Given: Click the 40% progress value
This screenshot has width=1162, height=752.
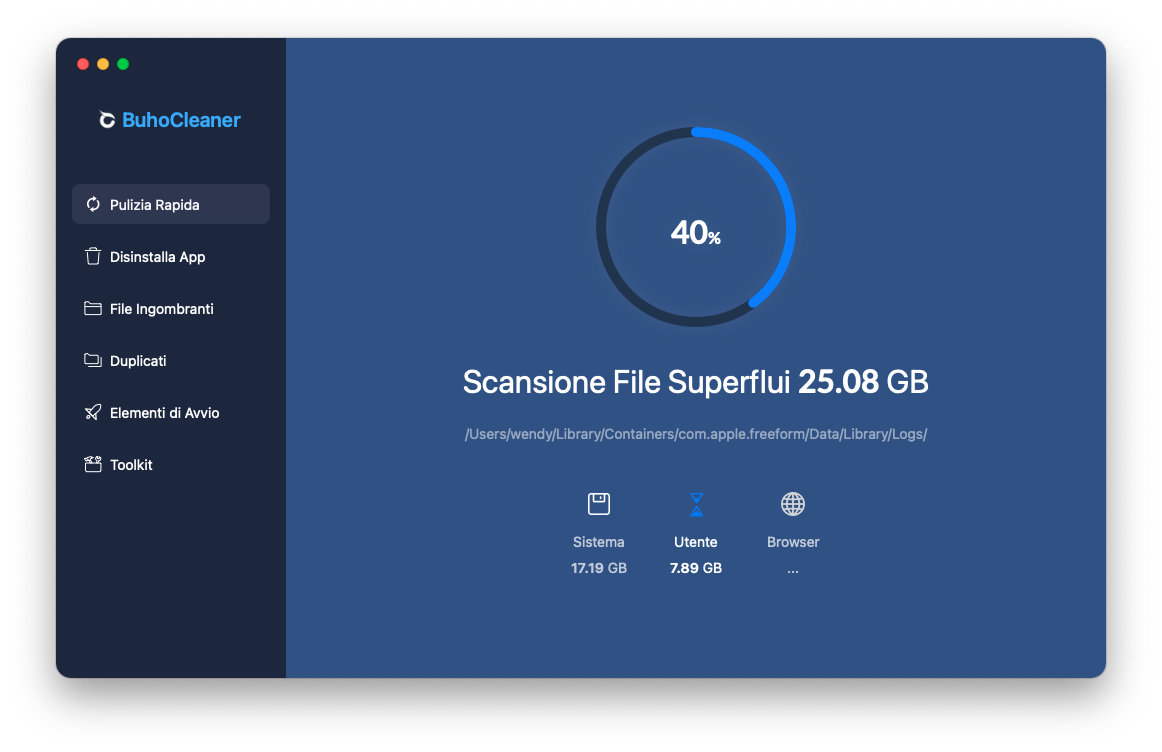Looking at the screenshot, I should [x=695, y=233].
